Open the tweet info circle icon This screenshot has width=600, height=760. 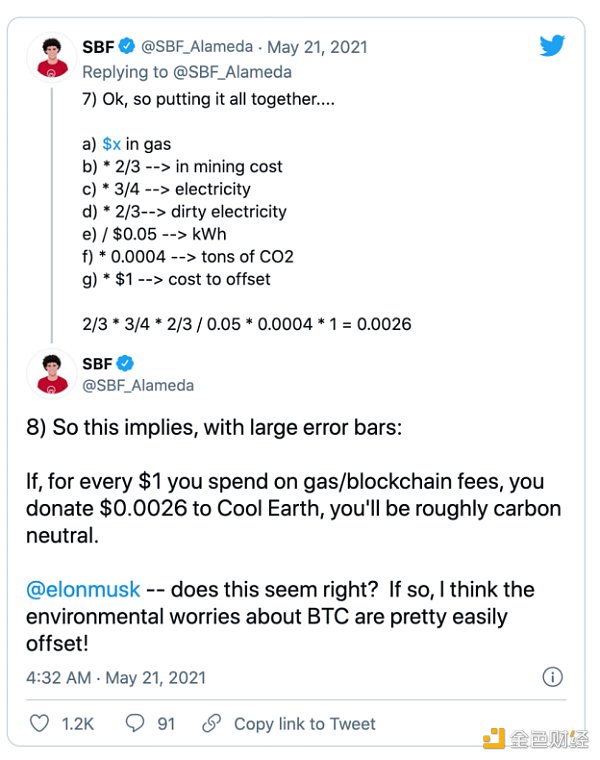[x=552, y=677]
